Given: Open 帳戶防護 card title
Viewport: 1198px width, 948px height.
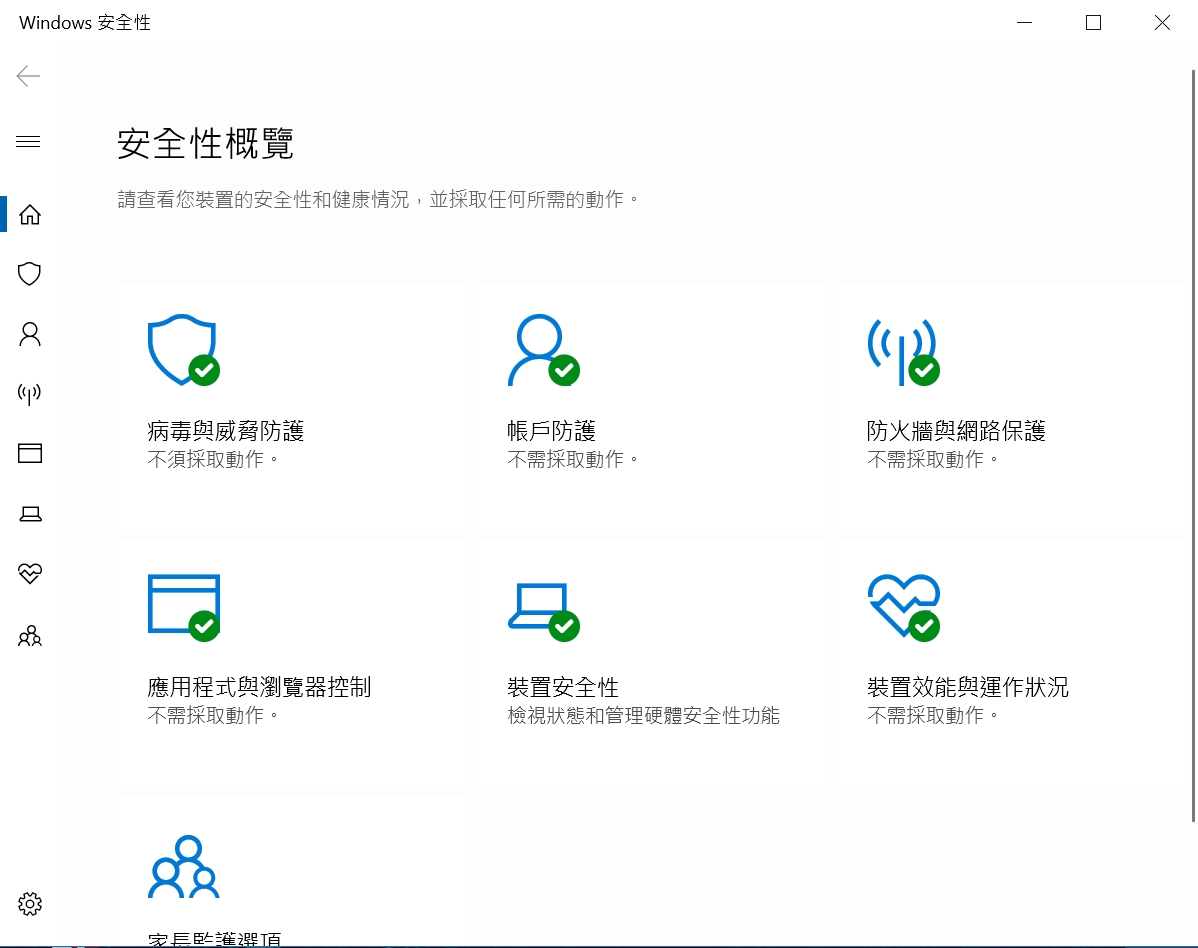Looking at the screenshot, I should click(552, 431).
